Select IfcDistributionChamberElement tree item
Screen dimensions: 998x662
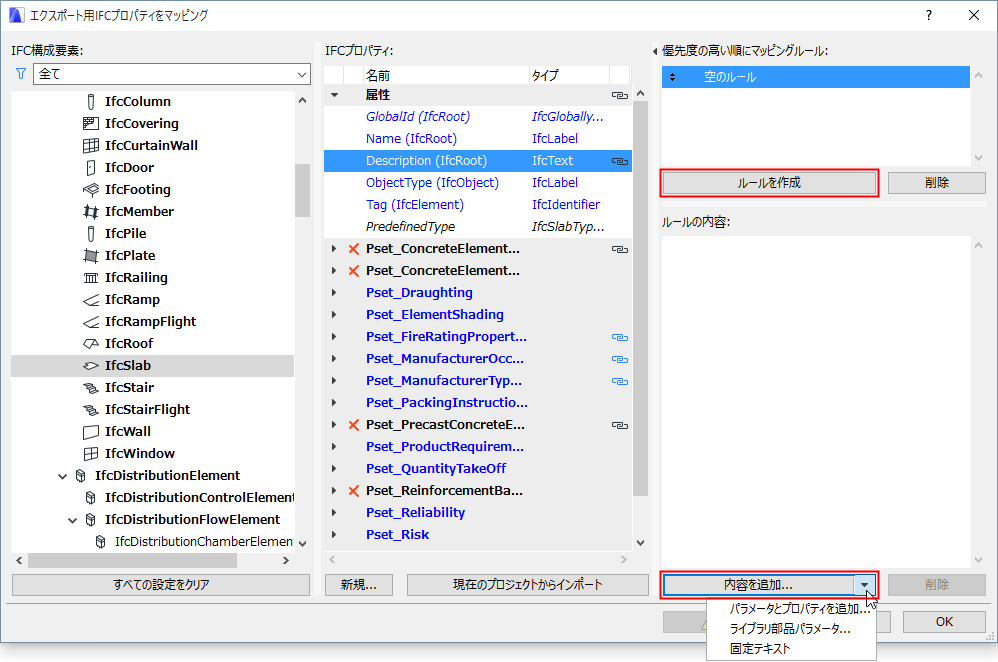pyautogui.click(x=204, y=542)
